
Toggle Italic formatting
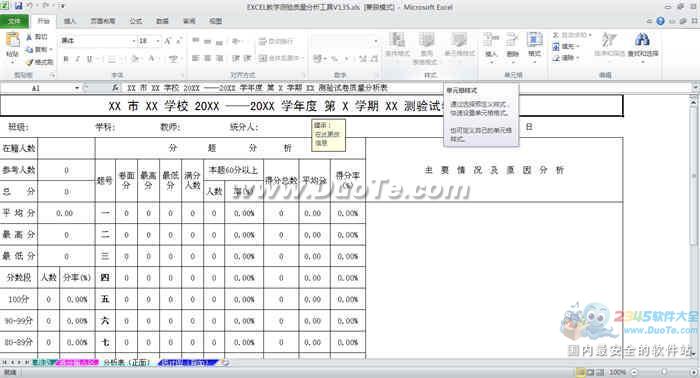[x=78, y=58]
